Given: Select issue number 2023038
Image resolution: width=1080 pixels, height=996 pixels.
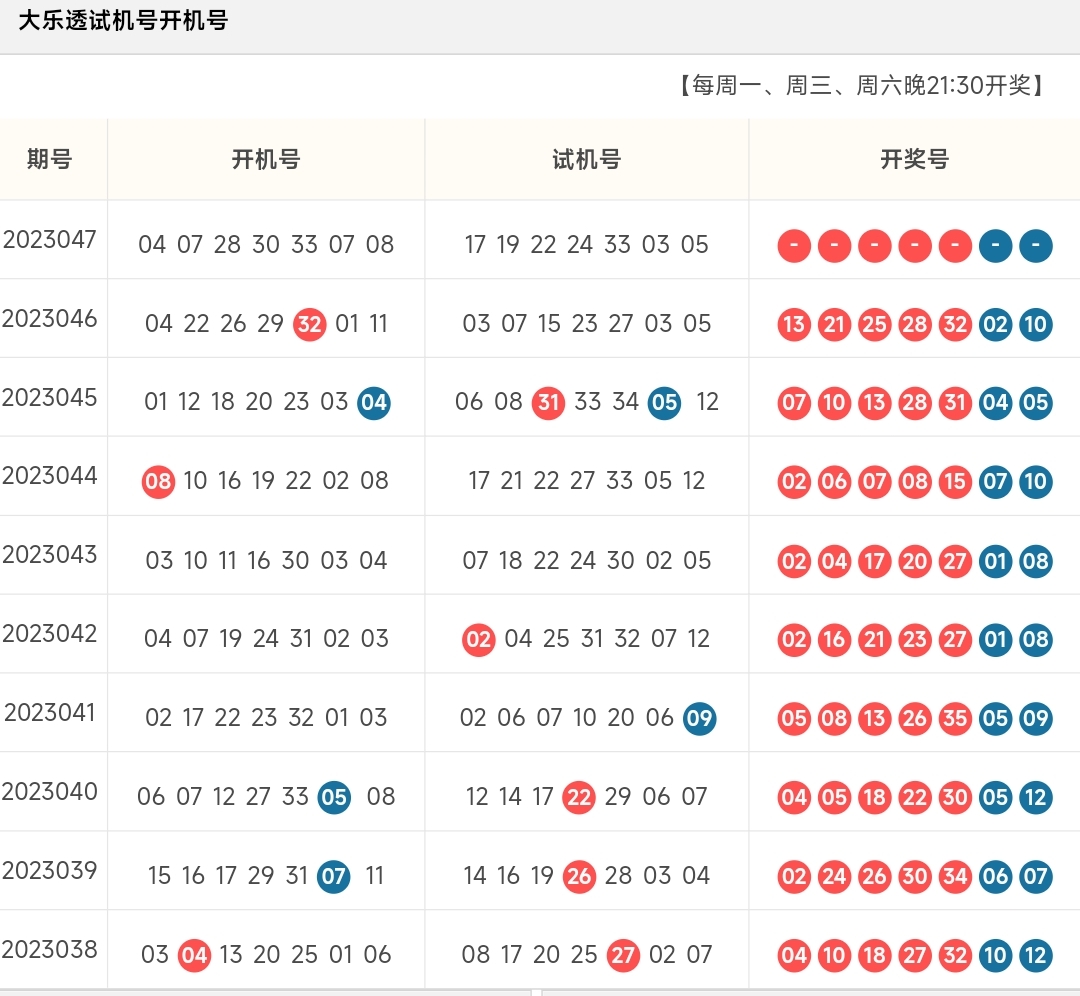Looking at the screenshot, I should [x=50, y=949].
